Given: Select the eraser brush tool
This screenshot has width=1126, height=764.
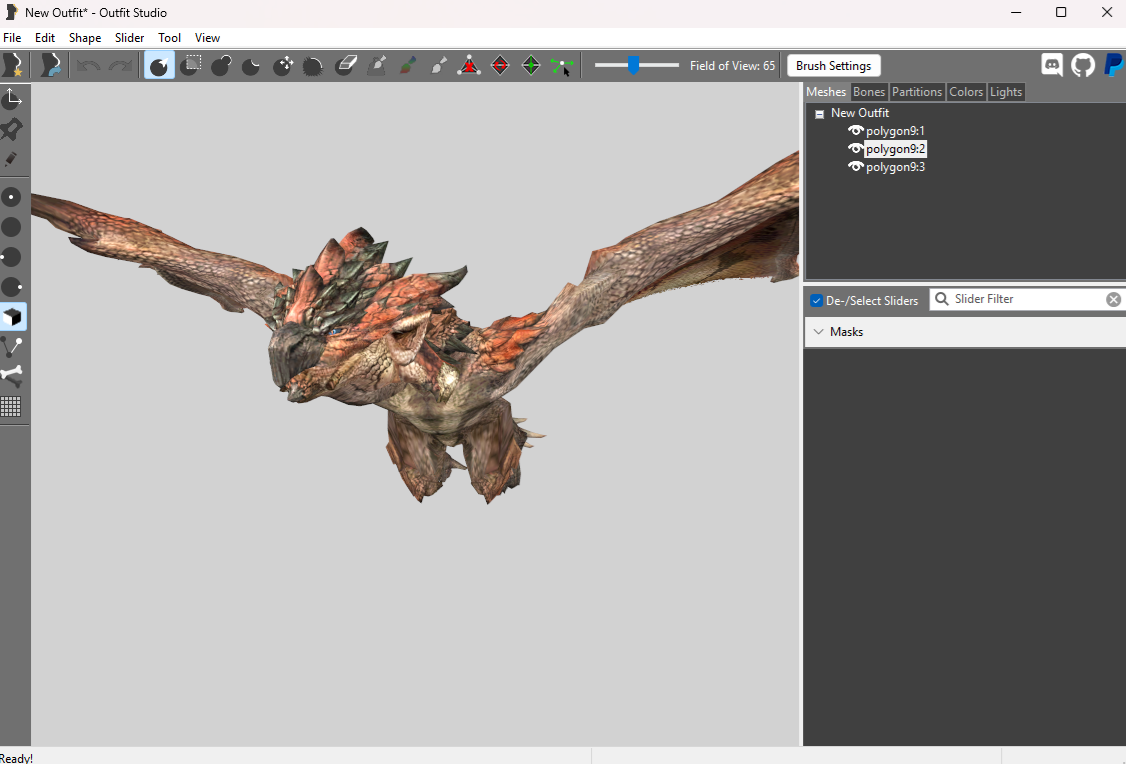Looking at the screenshot, I should (x=346, y=66).
